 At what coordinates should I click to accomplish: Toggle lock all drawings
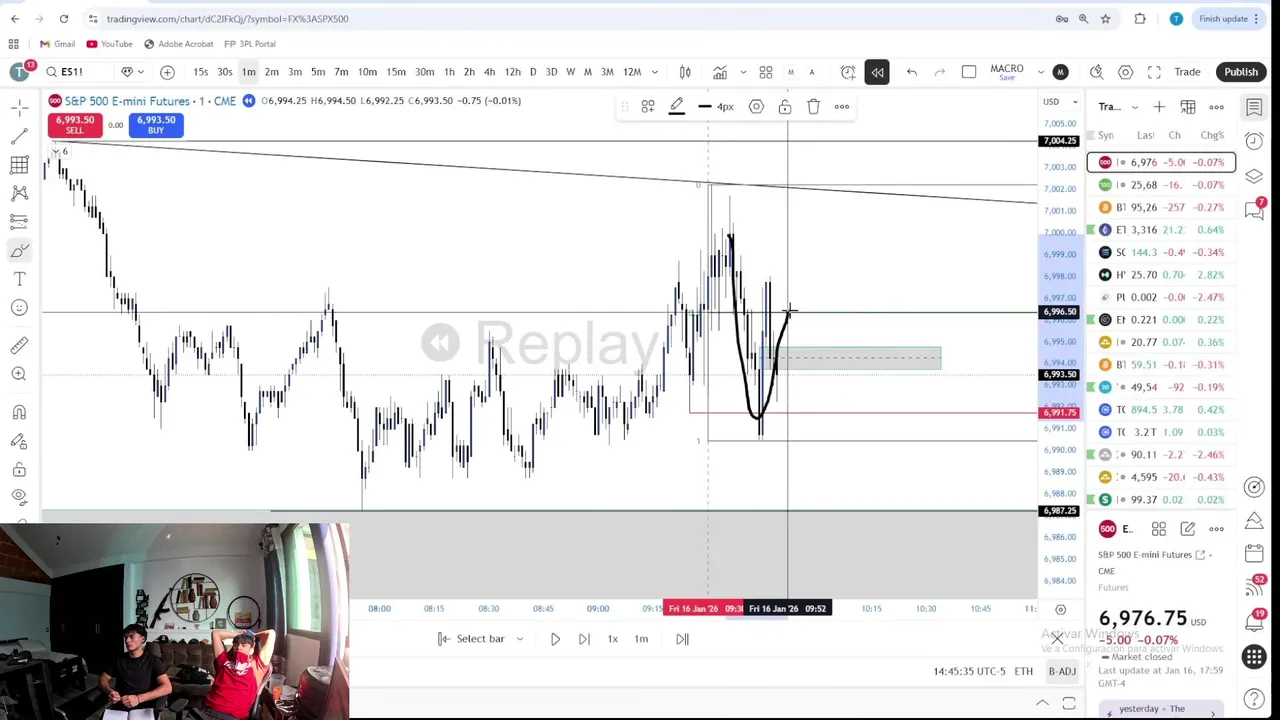19,469
